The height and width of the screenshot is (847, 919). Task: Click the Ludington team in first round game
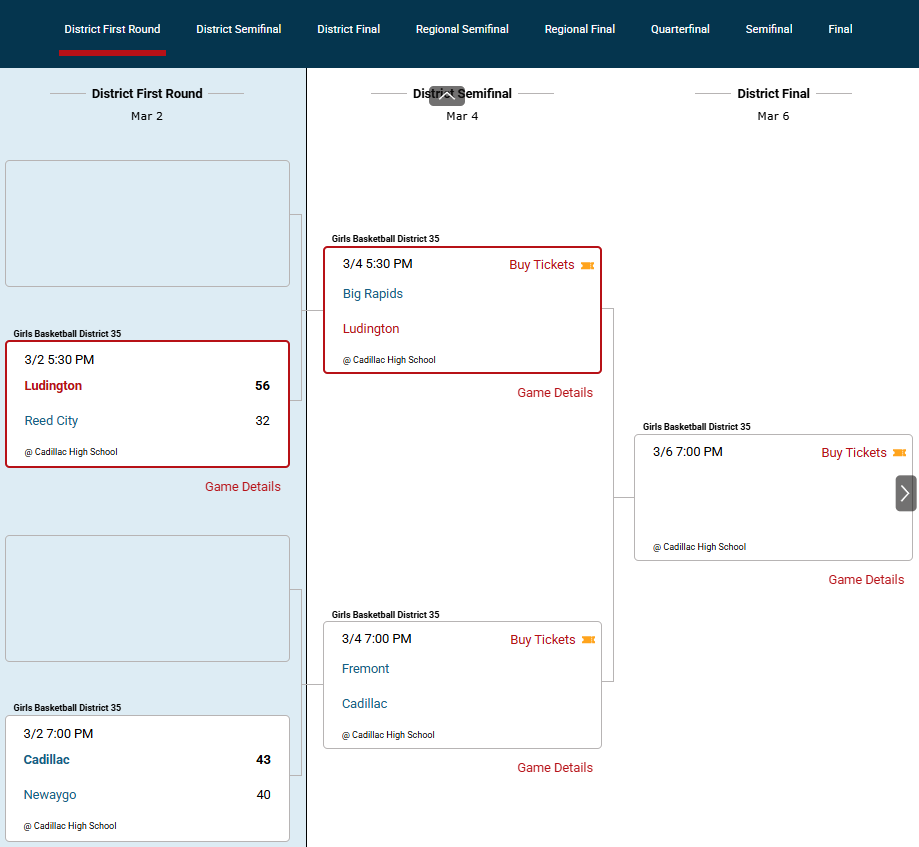53,386
